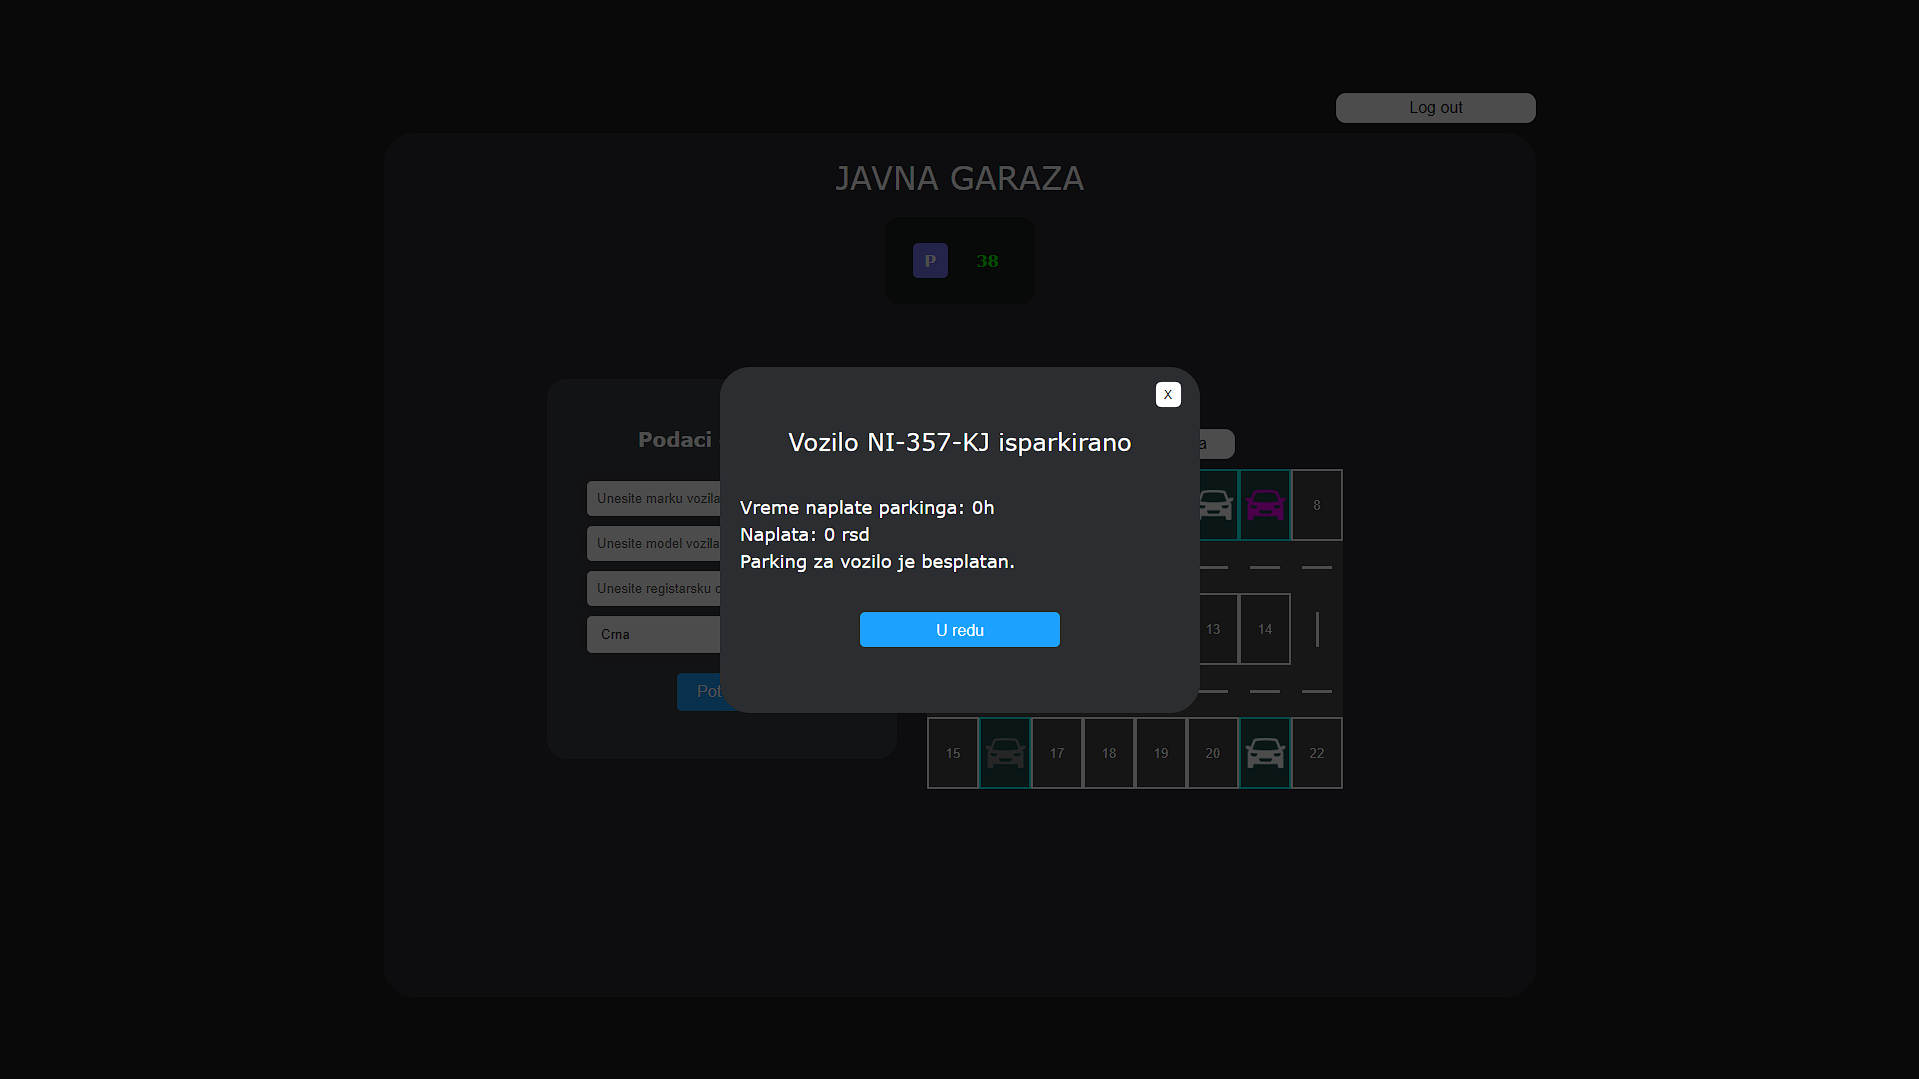
Task: Select parking spot 17
Action: coord(1057,753)
